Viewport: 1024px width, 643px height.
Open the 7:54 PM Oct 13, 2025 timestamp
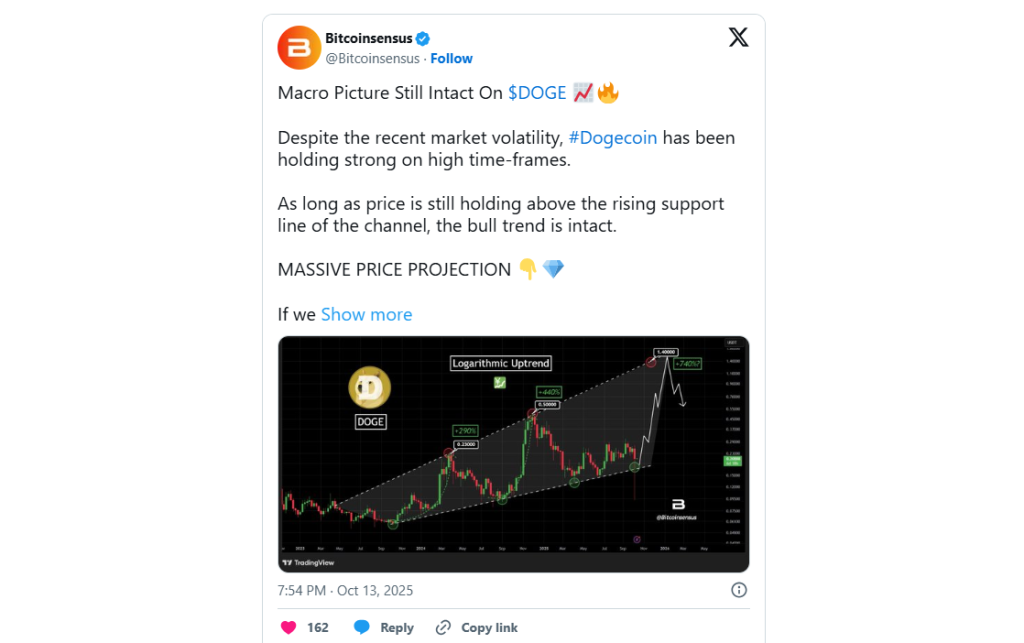tap(345, 590)
